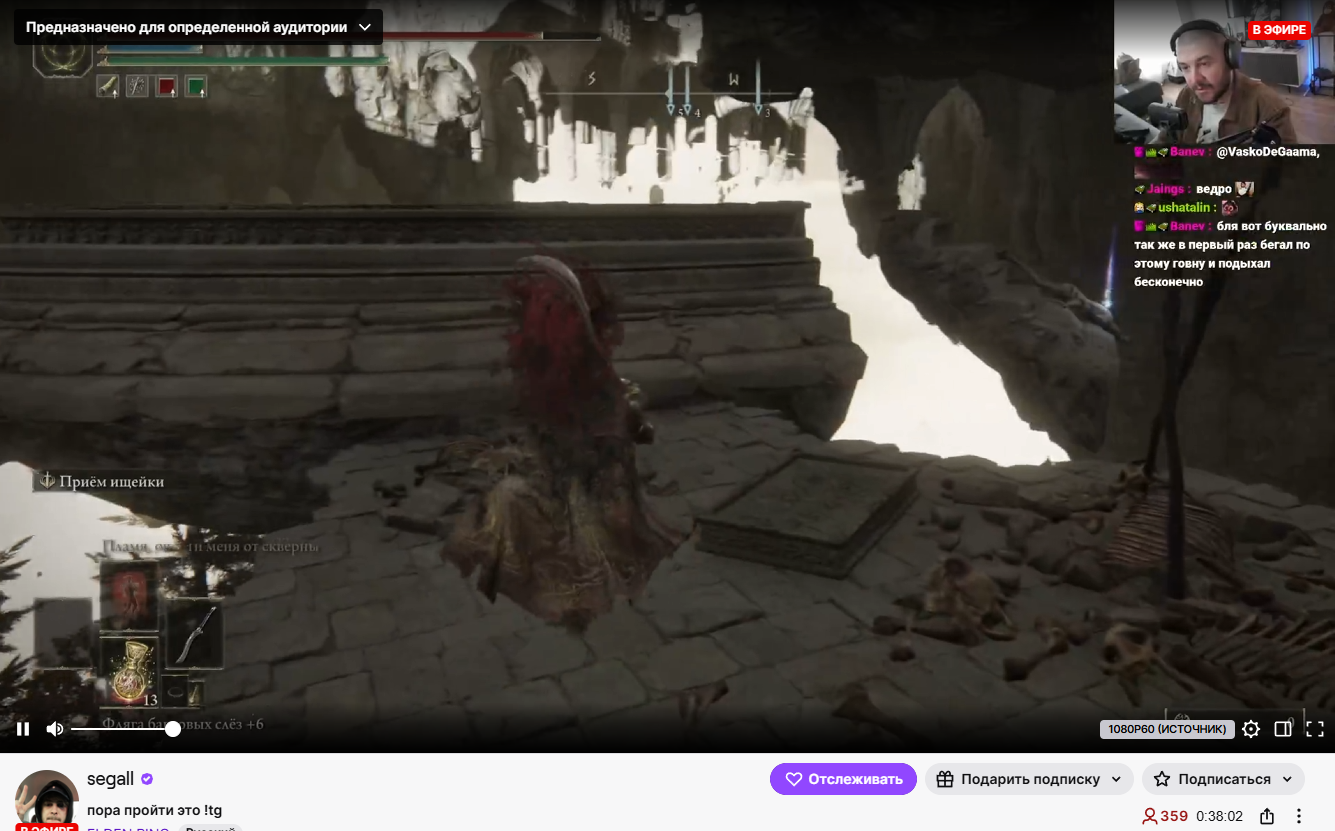Click the star icon in Подписаться
1335x831 pixels.
pos(1161,779)
